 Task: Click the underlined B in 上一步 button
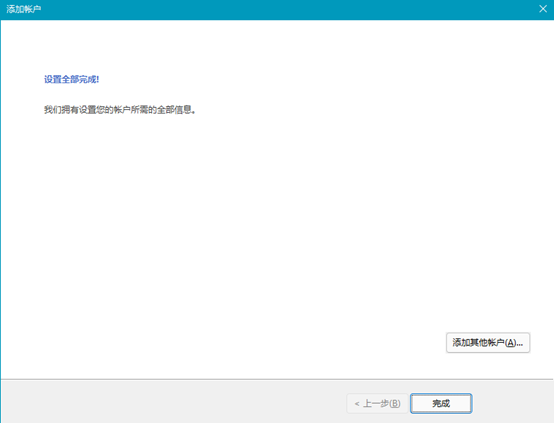[394, 404]
